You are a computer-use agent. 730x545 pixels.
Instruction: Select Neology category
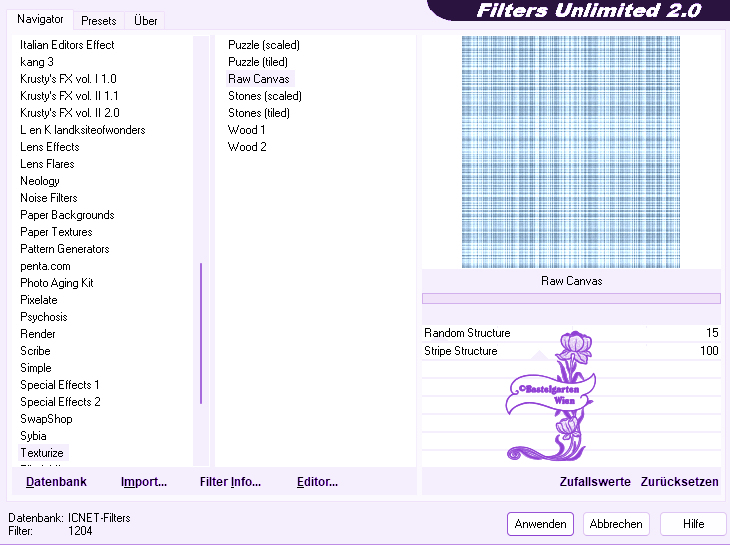[40, 181]
